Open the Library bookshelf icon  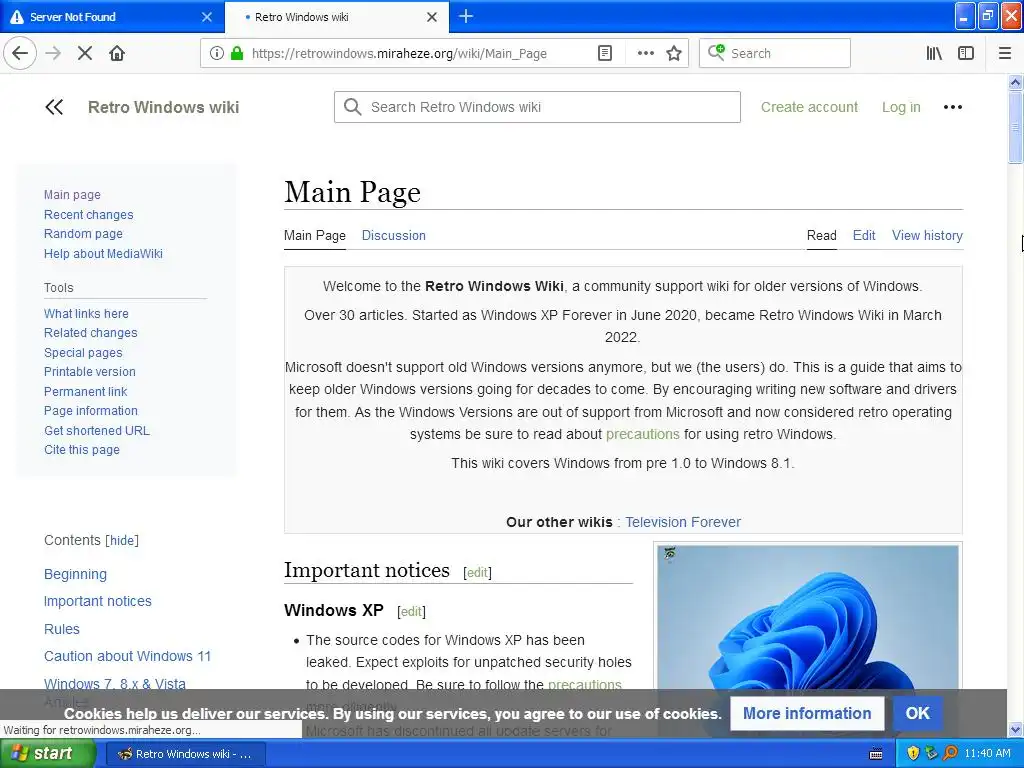934,53
